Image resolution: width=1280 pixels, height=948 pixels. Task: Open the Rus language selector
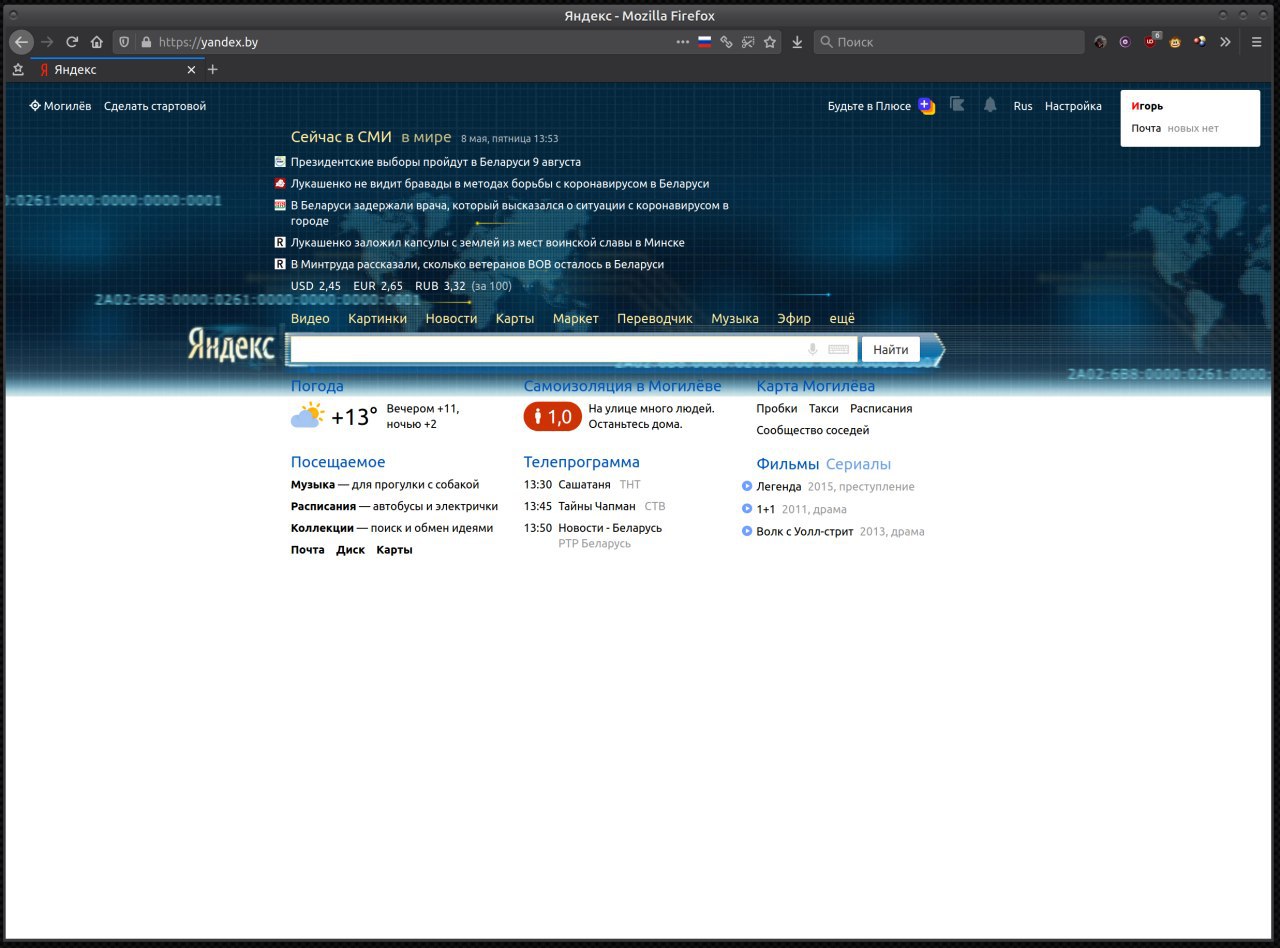coord(1023,106)
